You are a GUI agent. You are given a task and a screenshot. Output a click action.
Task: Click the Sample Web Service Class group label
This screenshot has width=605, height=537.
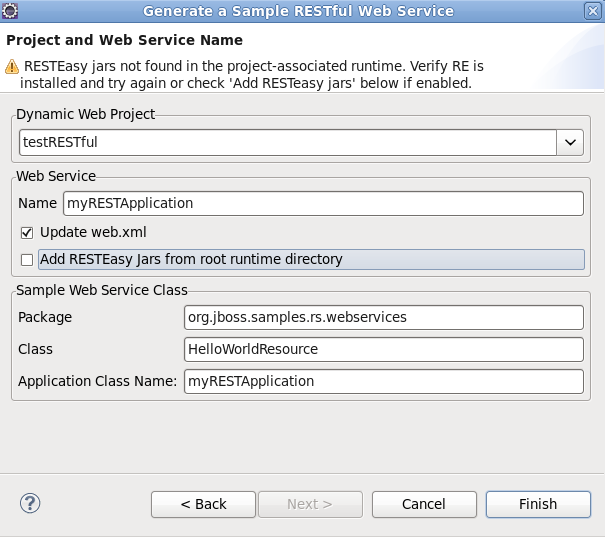[102, 290]
